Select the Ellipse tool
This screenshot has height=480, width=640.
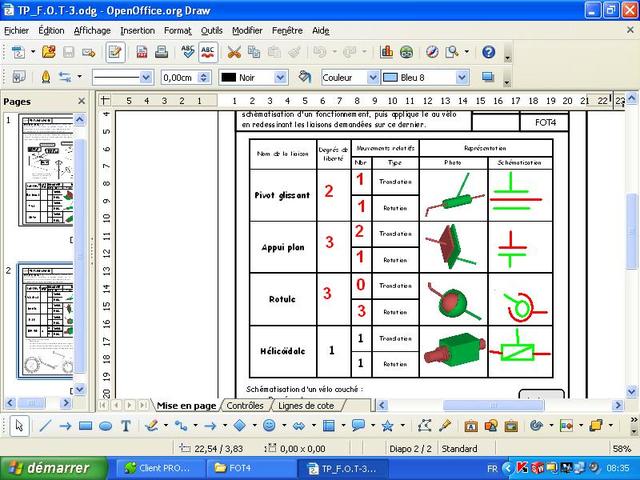106,426
